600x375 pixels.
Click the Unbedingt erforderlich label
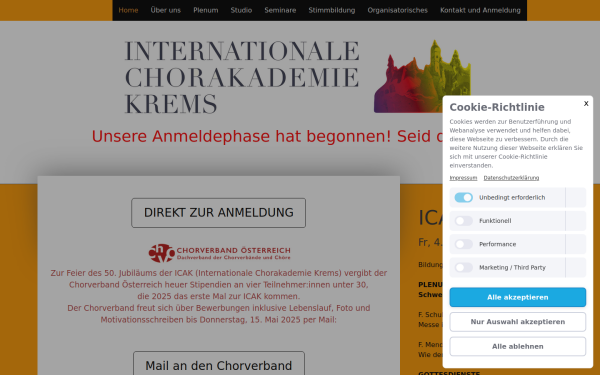click(x=512, y=197)
